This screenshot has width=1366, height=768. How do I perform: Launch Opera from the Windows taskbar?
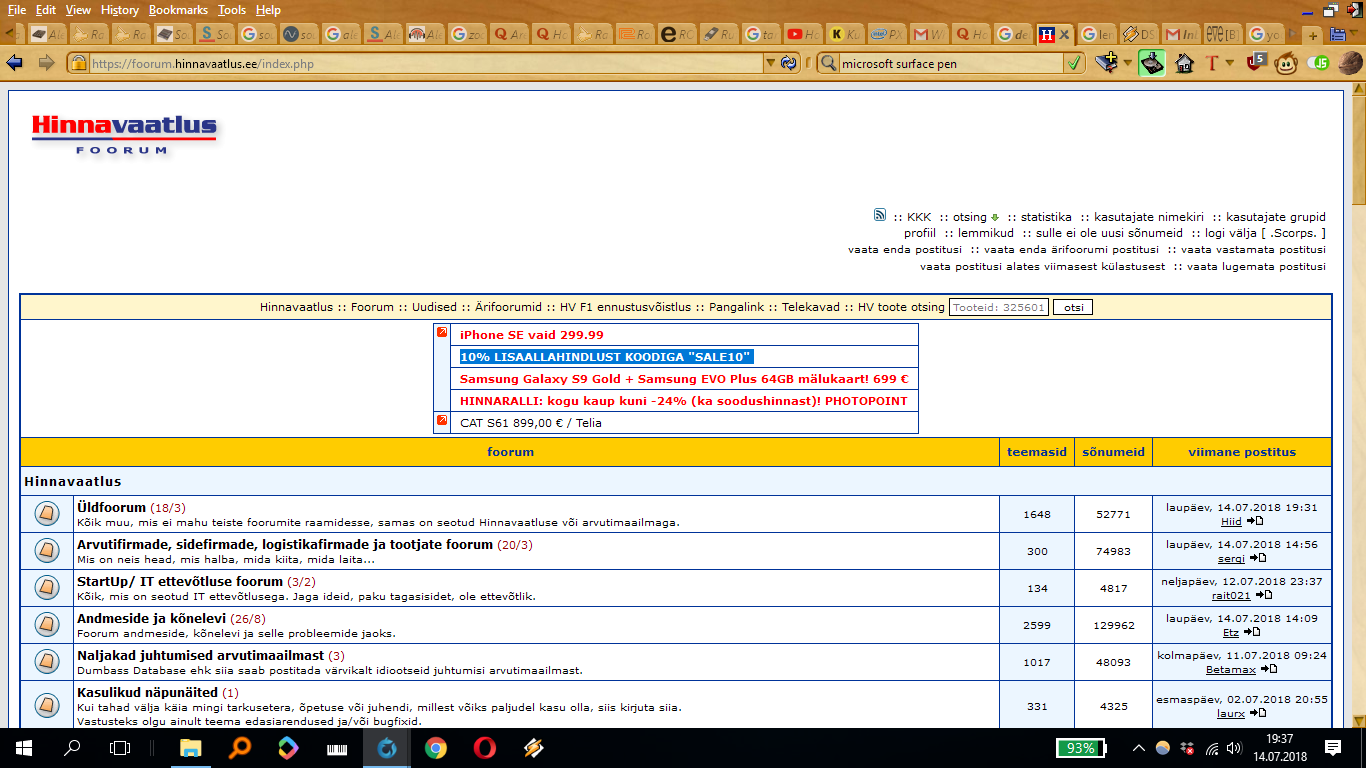tap(484, 748)
